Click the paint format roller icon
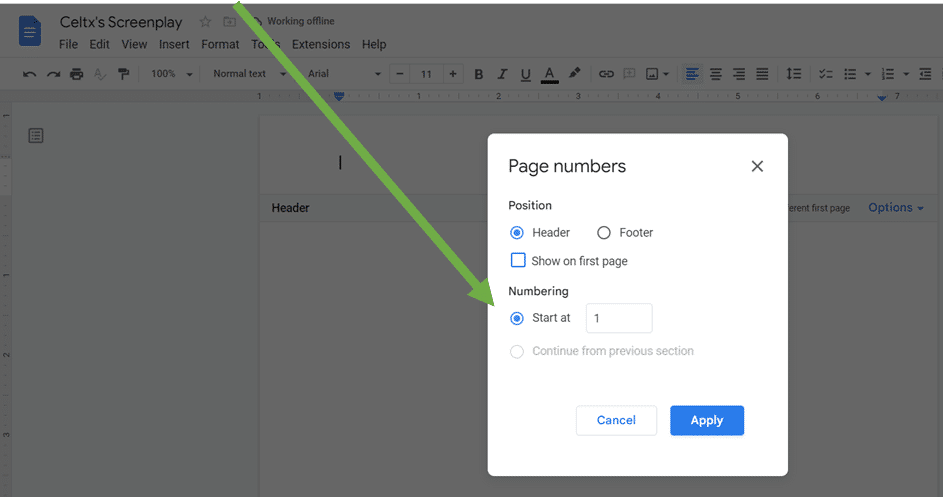 (x=123, y=74)
